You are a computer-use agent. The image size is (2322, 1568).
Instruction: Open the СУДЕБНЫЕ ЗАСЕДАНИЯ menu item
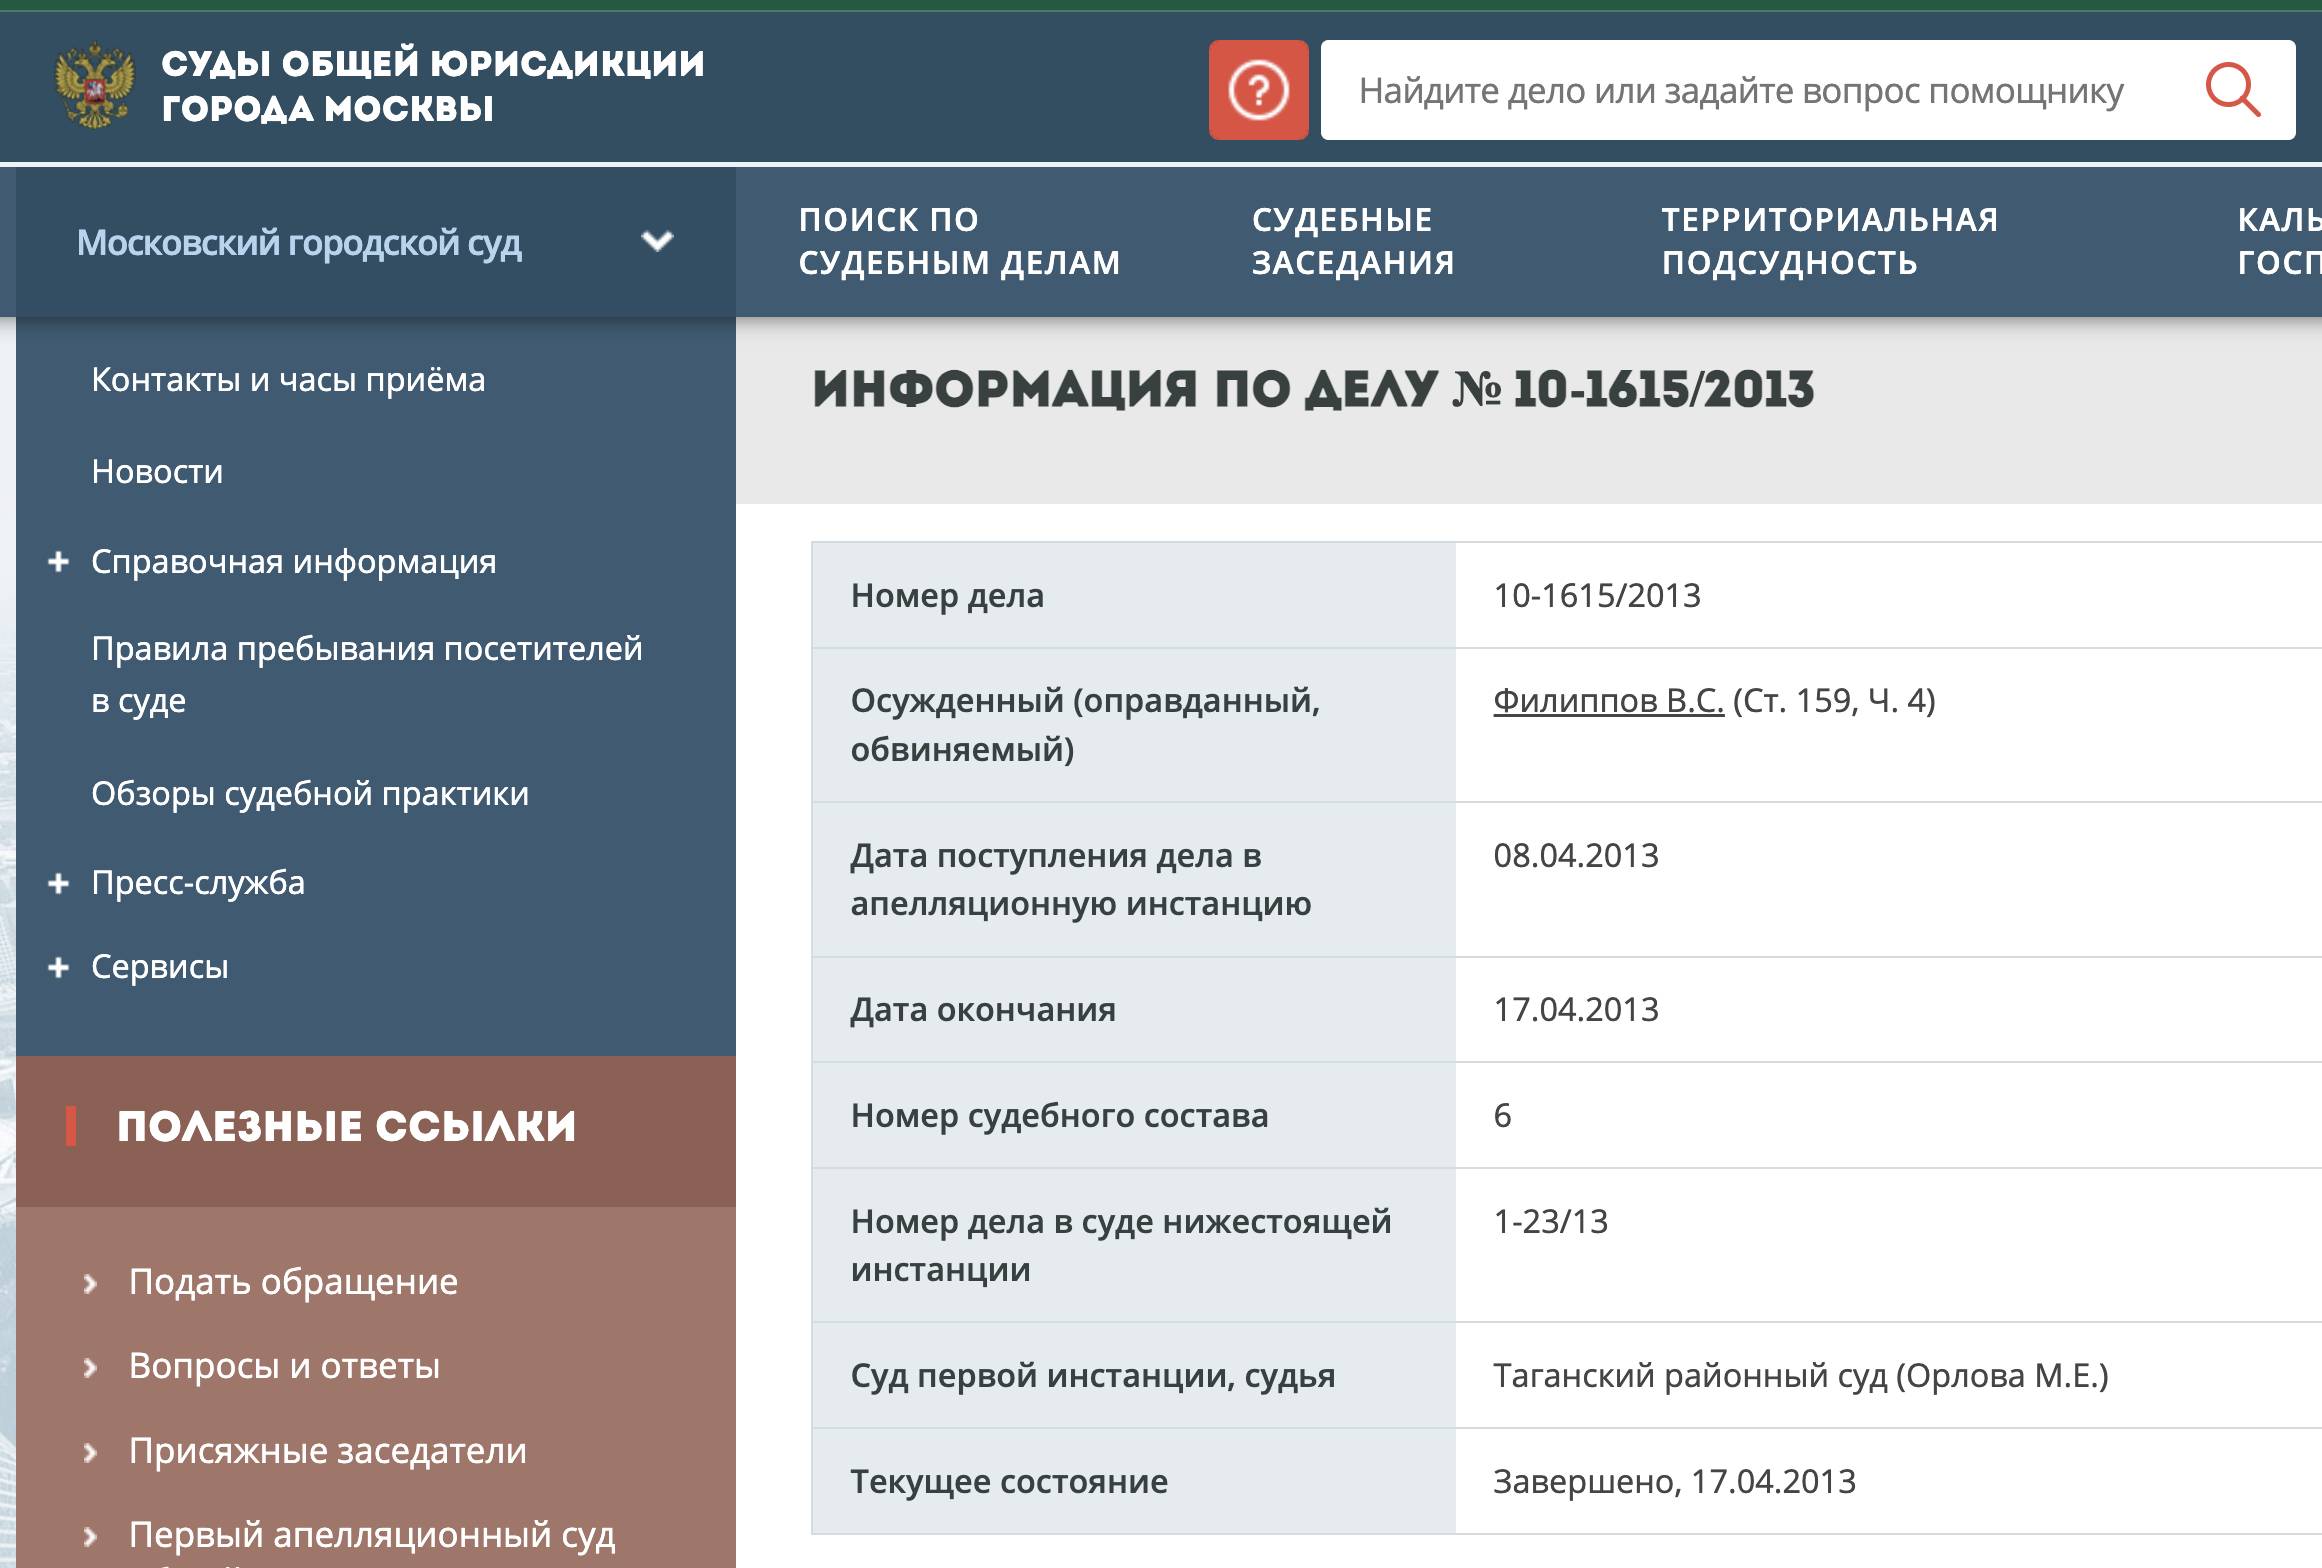pyautogui.click(x=1353, y=241)
